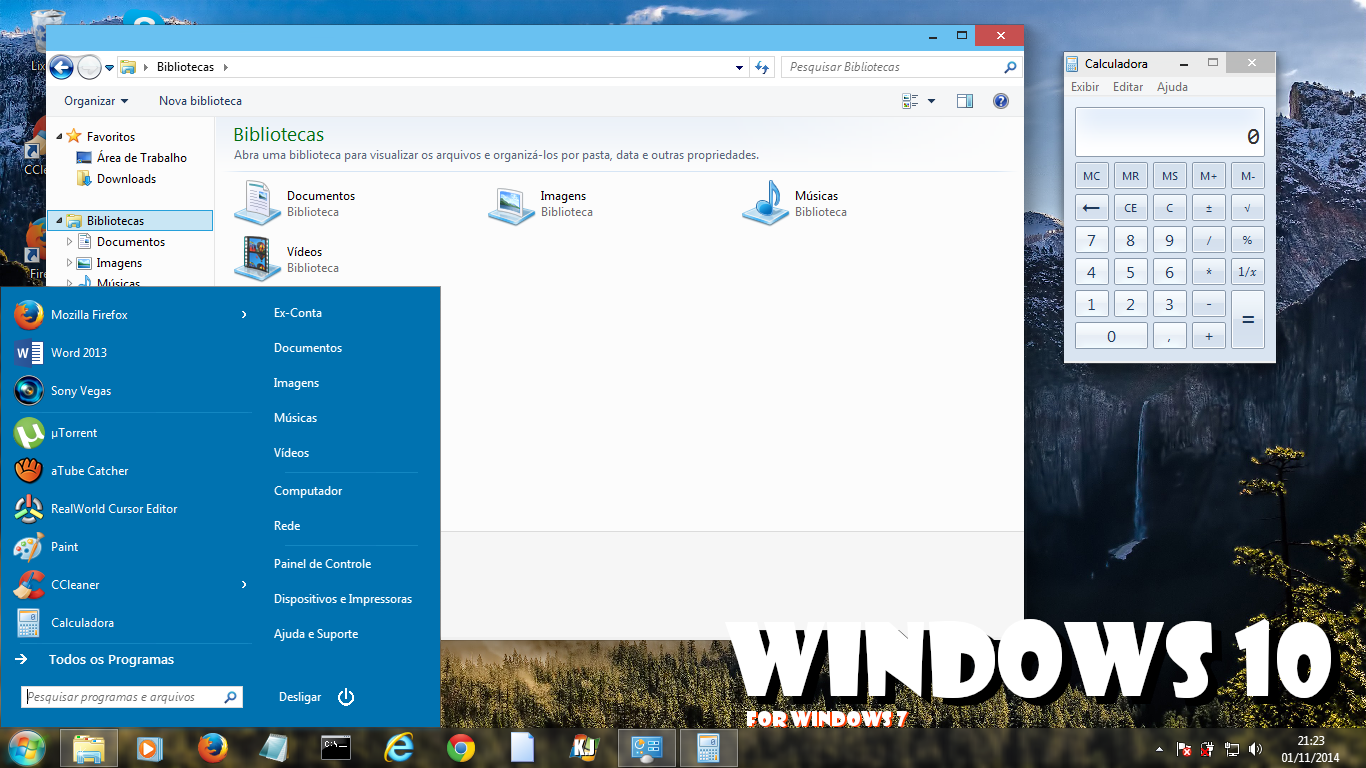
Task: Launch Calculadora from the Start menu list
Action: point(131,623)
